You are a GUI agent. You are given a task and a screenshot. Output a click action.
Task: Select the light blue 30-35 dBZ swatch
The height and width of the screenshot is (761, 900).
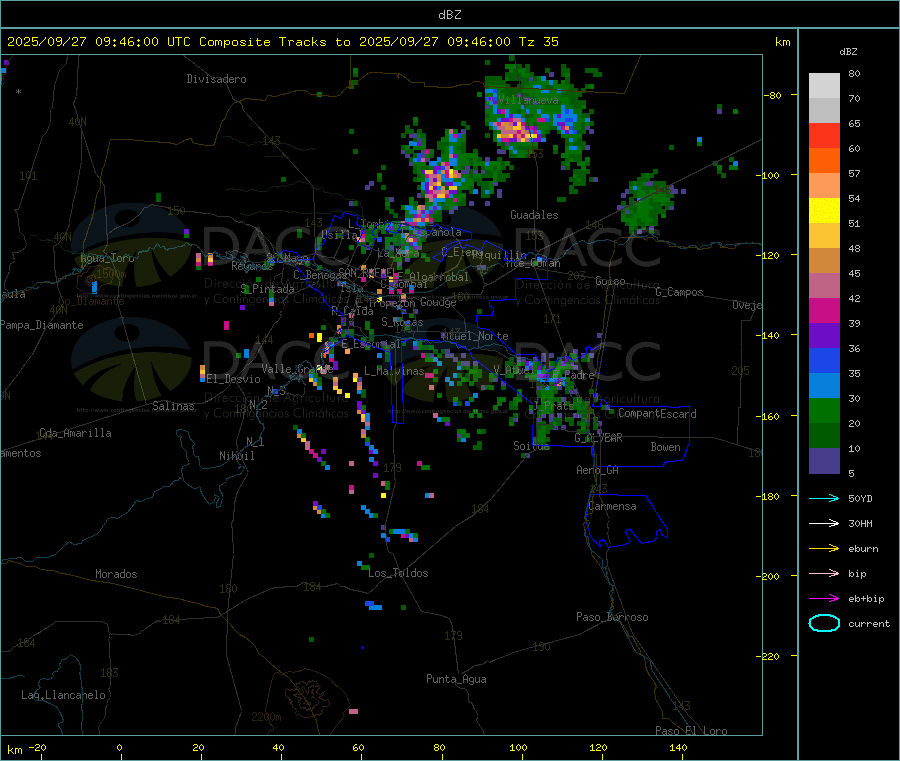[x=824, y=386]
